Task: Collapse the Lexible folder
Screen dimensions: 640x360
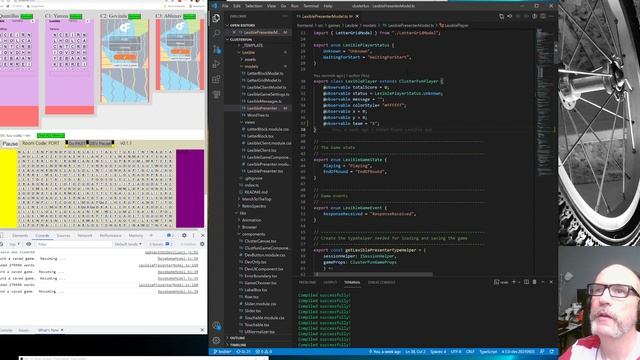Action: (x=248, y=52)
